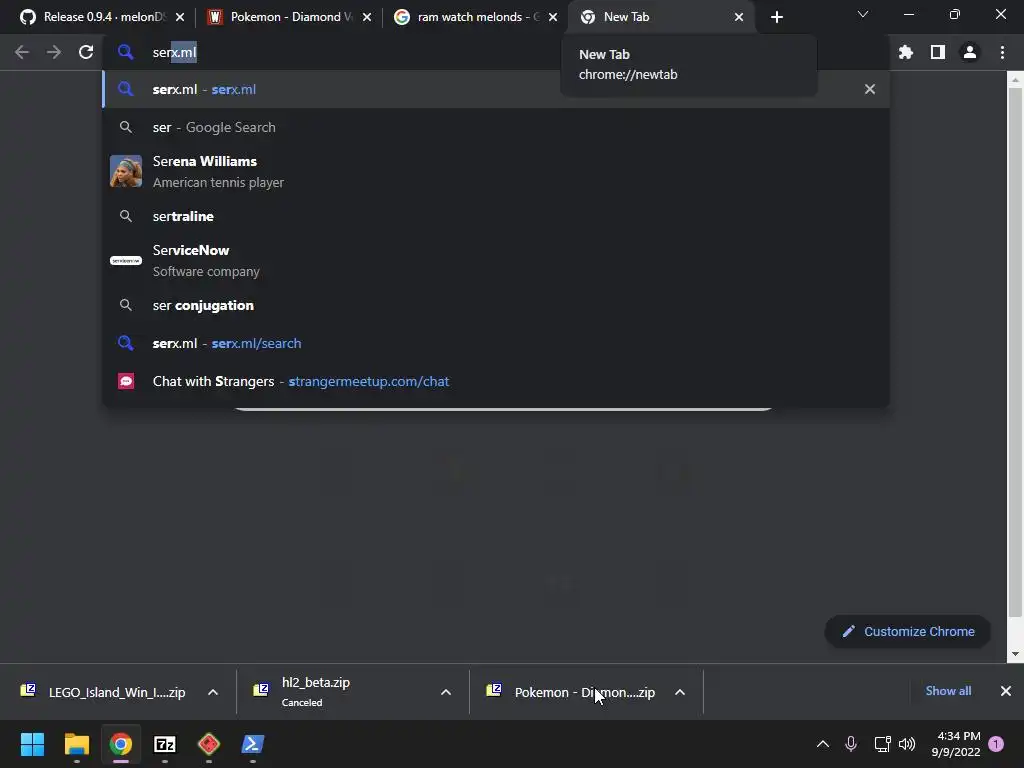This screenshot has width=1024, height=768.
Task: Open File Explorer from taskbar
Action: click(x=76, y=744)
